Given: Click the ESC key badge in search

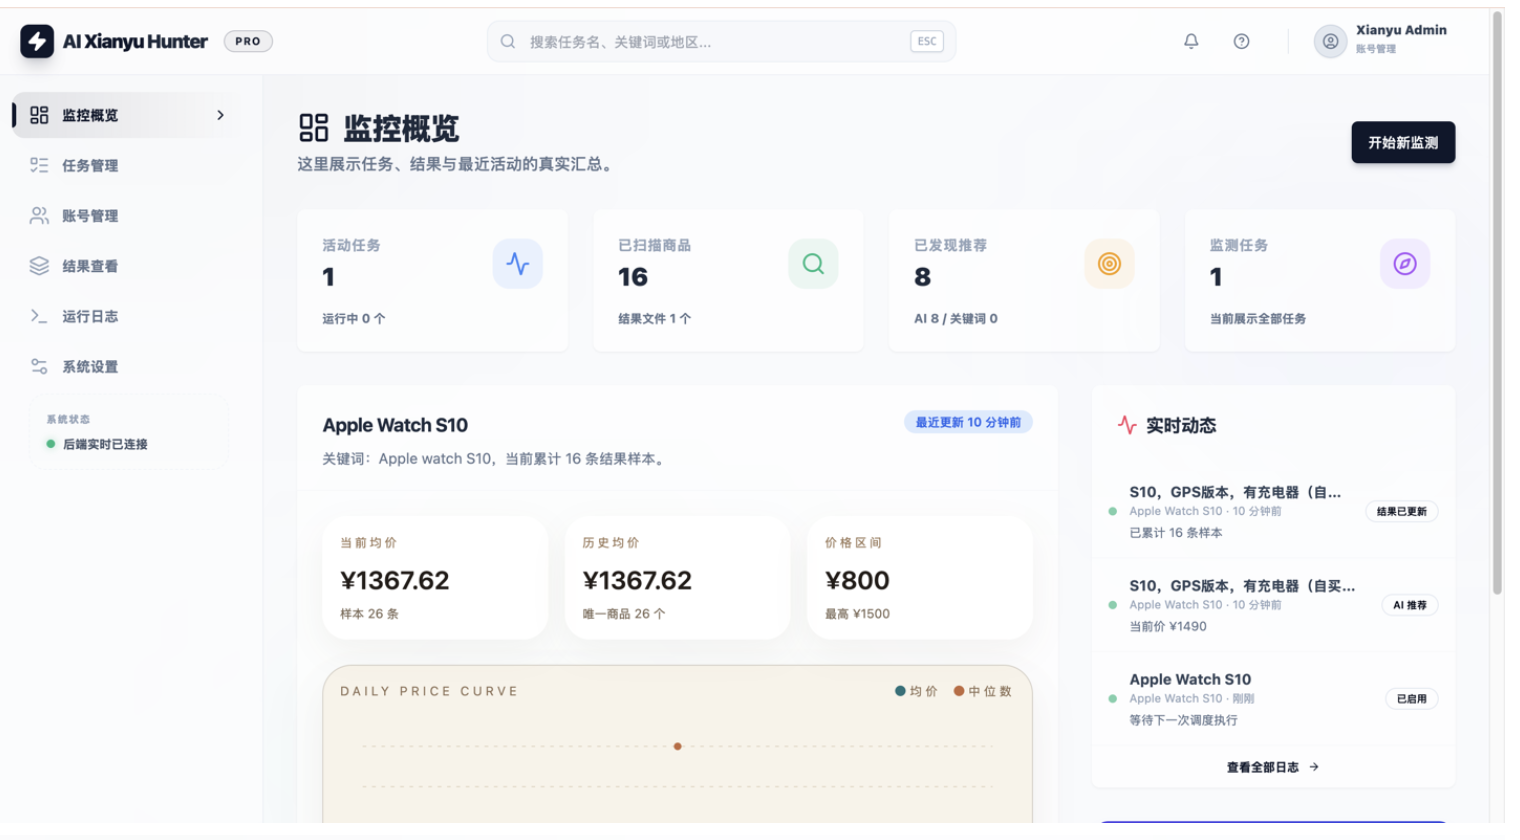Looking at the screenshot, I should 927,41.
